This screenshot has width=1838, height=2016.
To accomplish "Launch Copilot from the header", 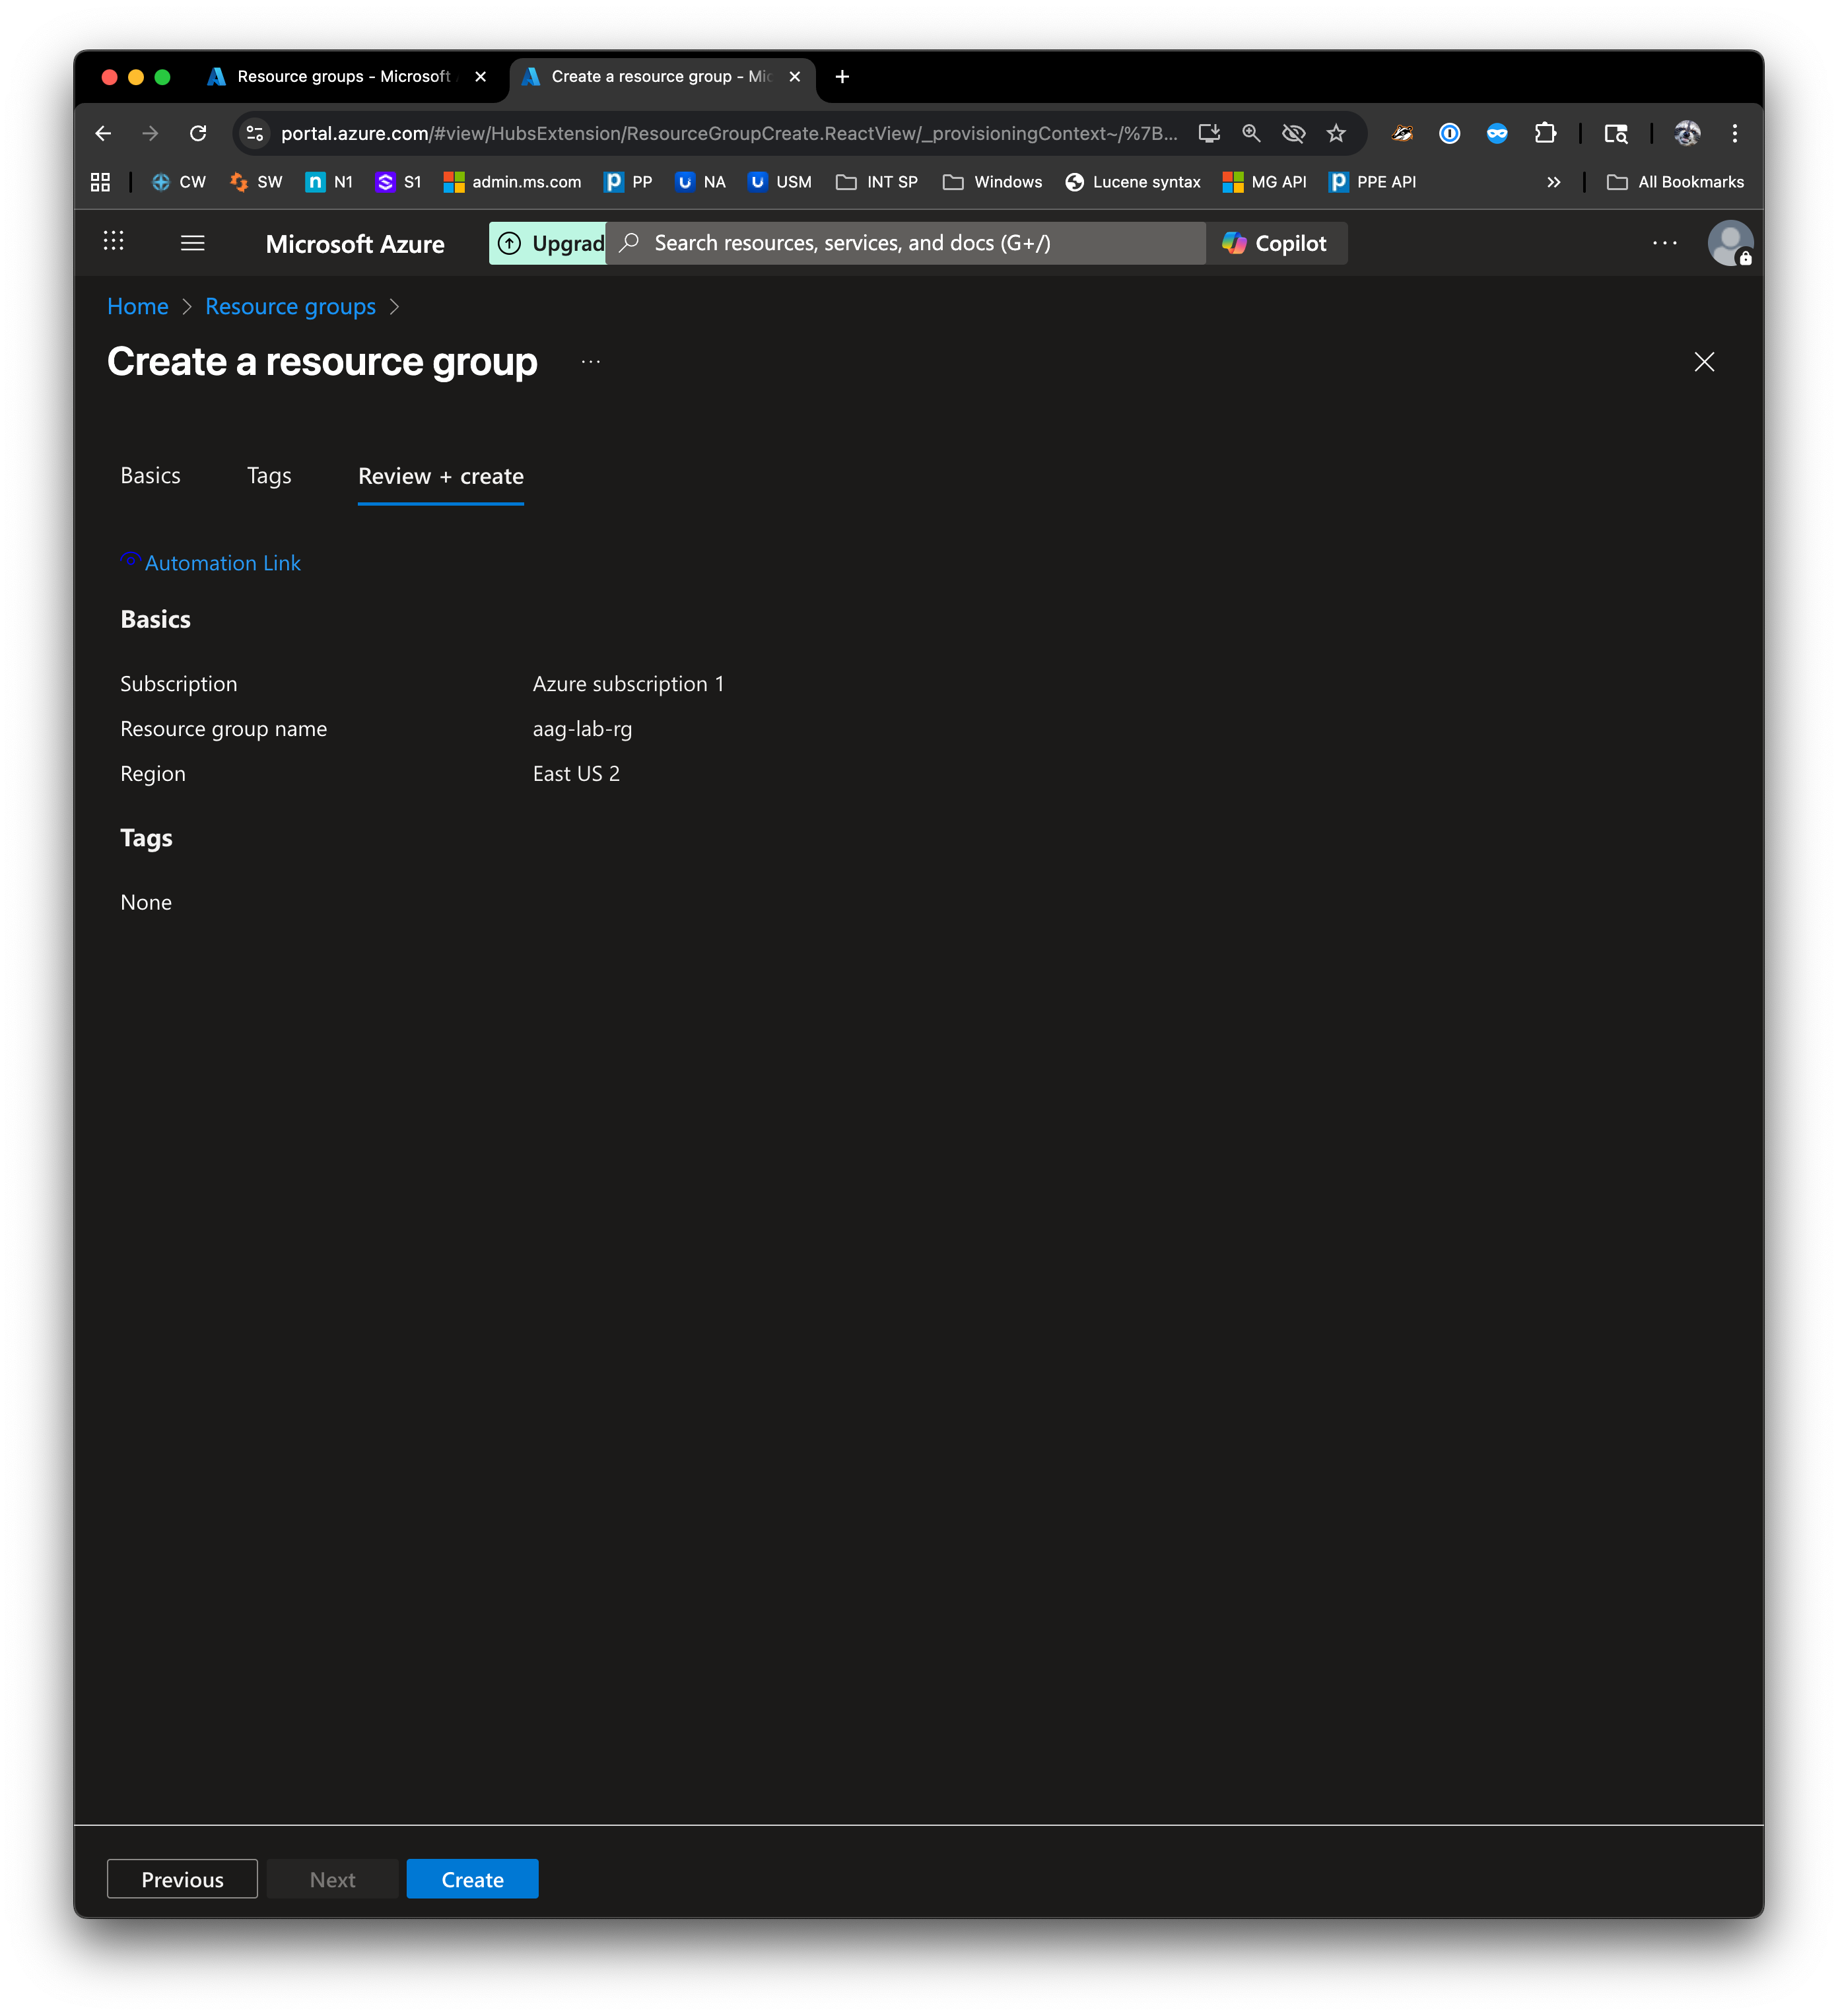I will coord(1275,243).
